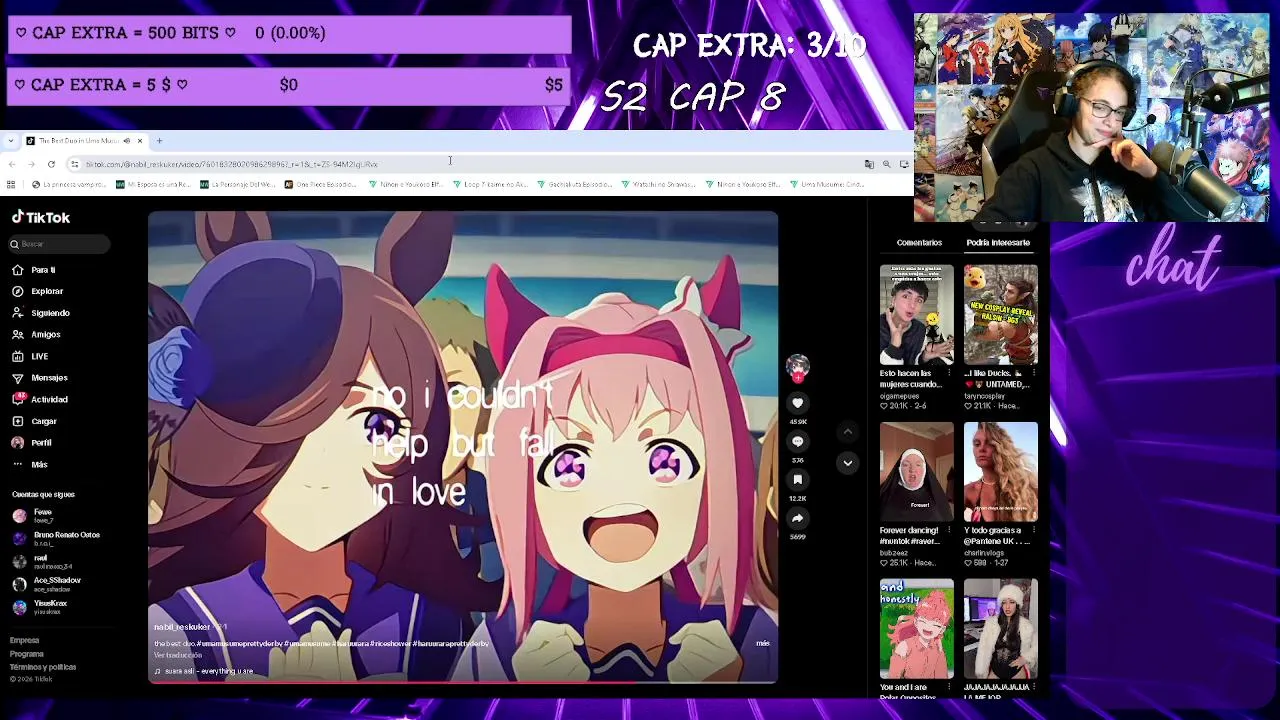
Task: Expand the Empresa footer link
Action: pyautogui.click(x=25, y=640)
